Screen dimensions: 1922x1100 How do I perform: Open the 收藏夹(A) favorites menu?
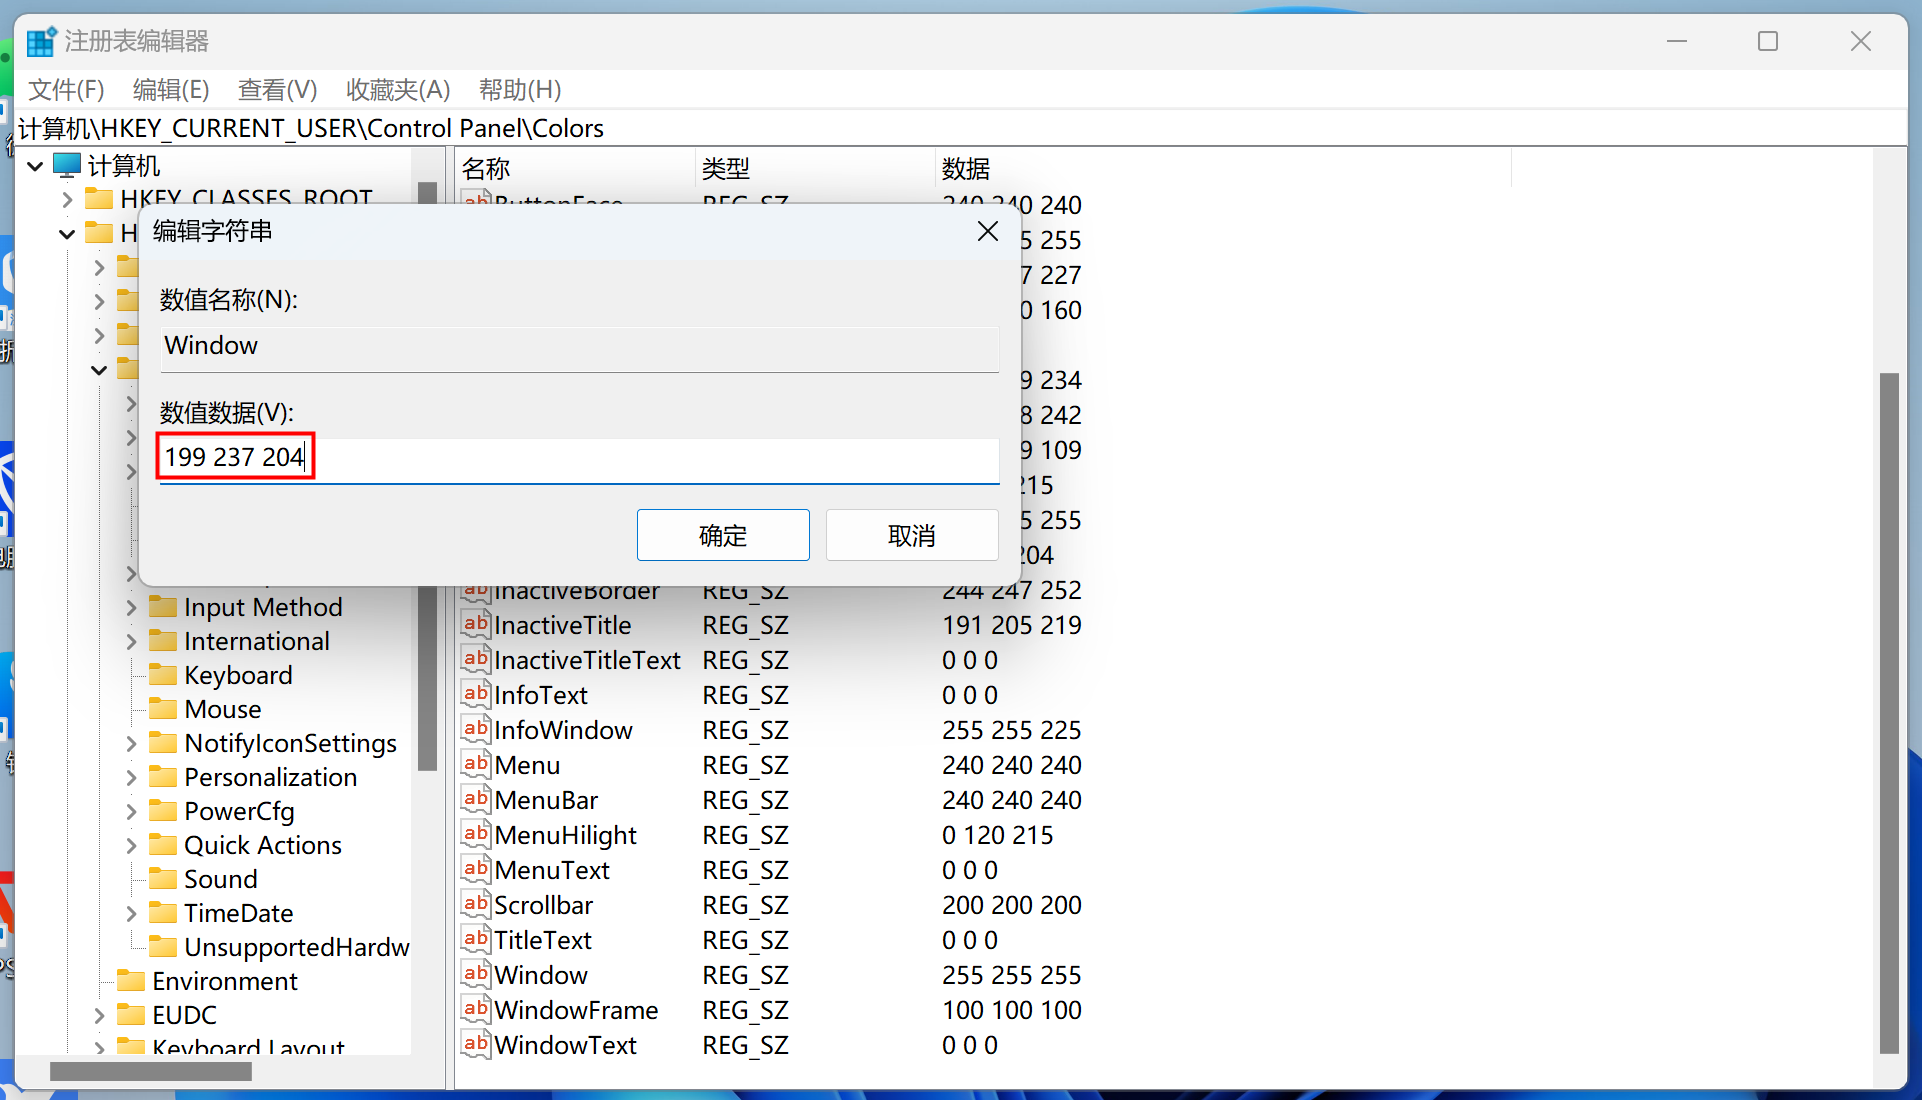point(397,90)
